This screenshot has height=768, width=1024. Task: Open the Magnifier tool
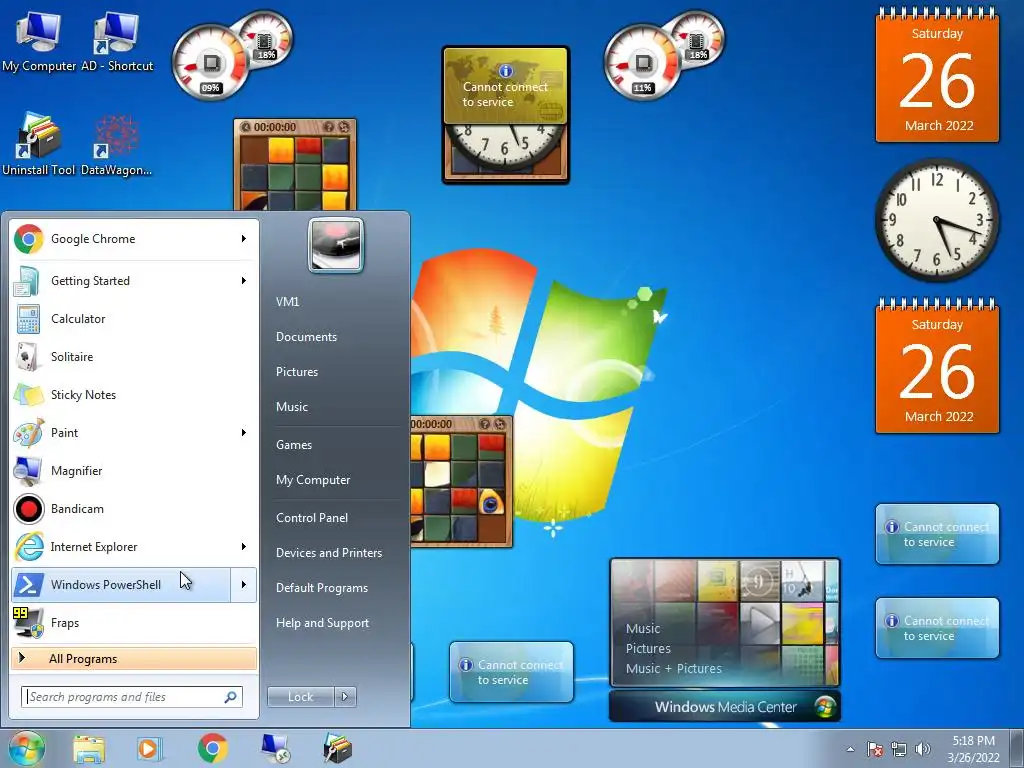click(134, 471)
